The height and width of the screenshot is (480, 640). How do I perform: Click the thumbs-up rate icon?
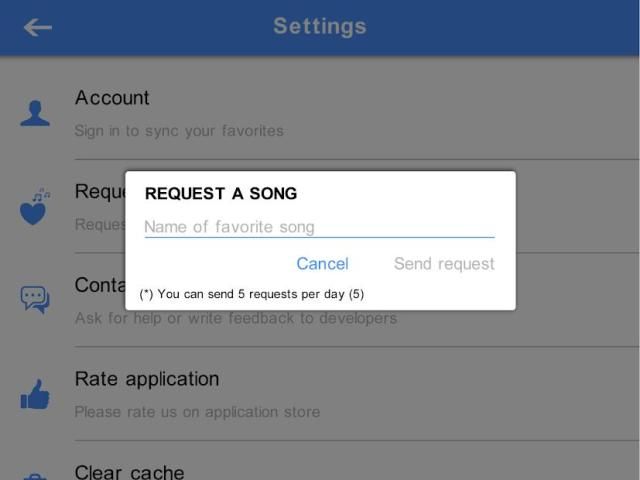(x=35, y=394)
